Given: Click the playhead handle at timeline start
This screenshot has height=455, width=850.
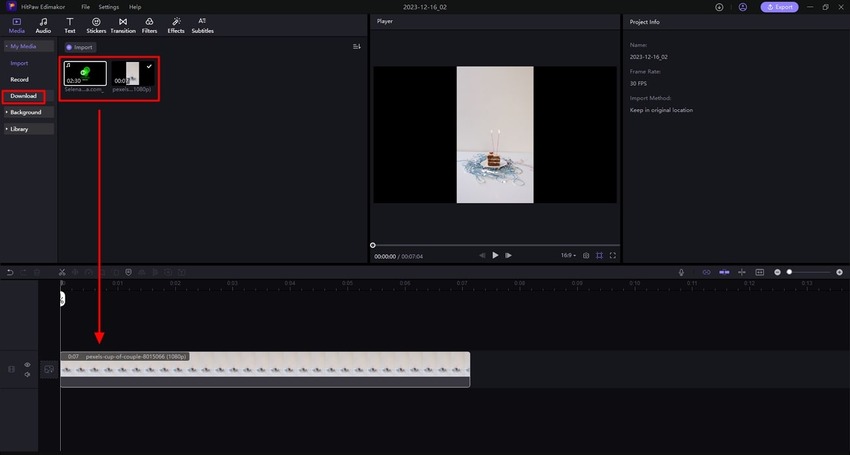Looking at the screenshot, I should (x=62, y=298).
